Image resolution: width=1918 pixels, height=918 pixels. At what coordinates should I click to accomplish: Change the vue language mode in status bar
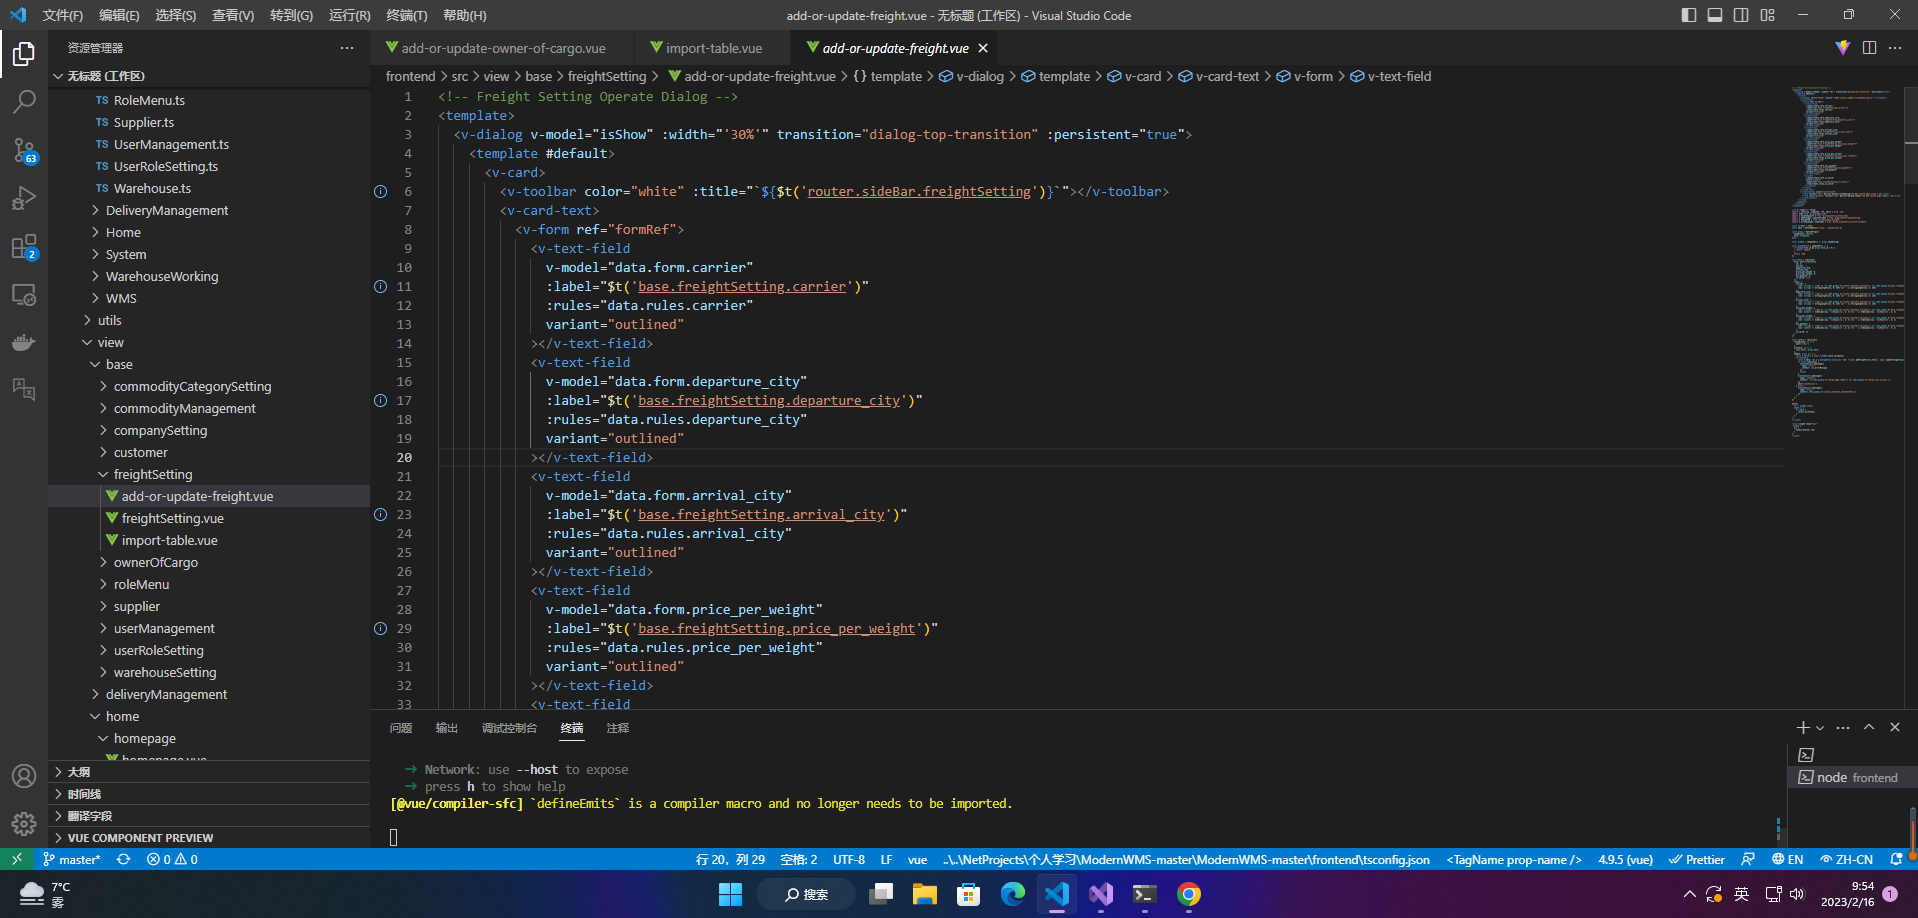pos(917,859)
